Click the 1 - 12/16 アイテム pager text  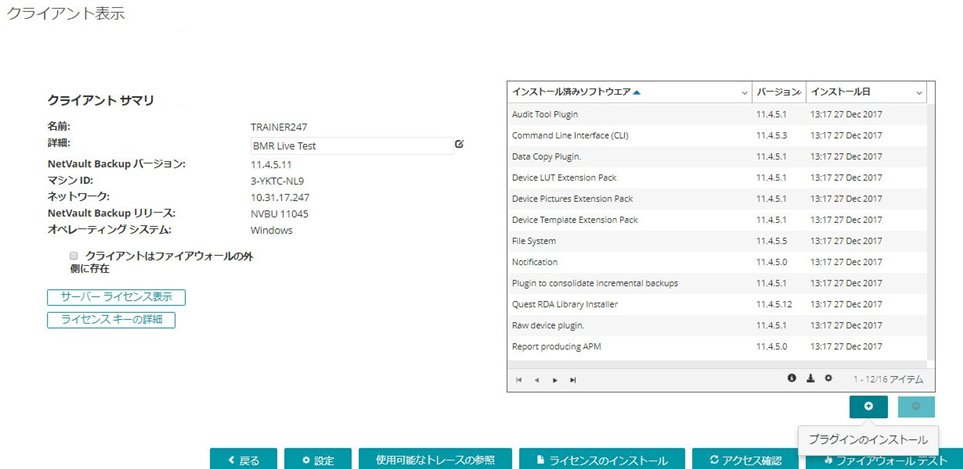tap(888, 379)
